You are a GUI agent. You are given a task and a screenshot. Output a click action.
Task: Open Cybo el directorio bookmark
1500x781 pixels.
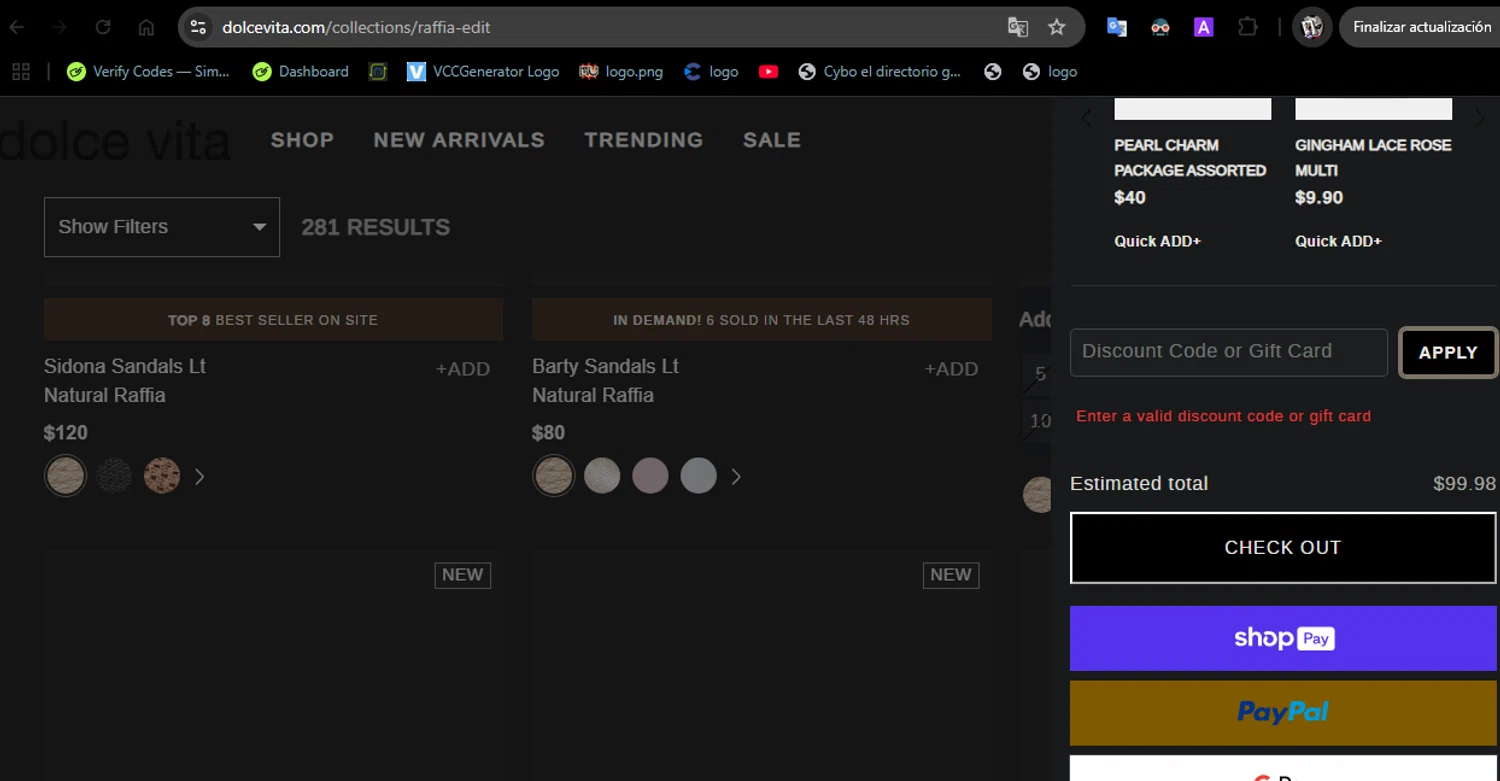click(880, 71)
